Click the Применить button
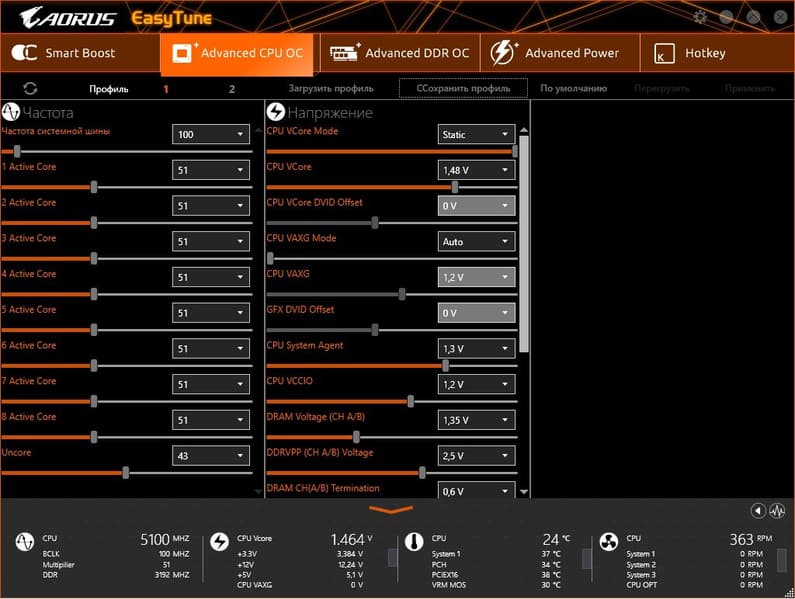This screenshot has width=795, height=599. coord(750,88)
